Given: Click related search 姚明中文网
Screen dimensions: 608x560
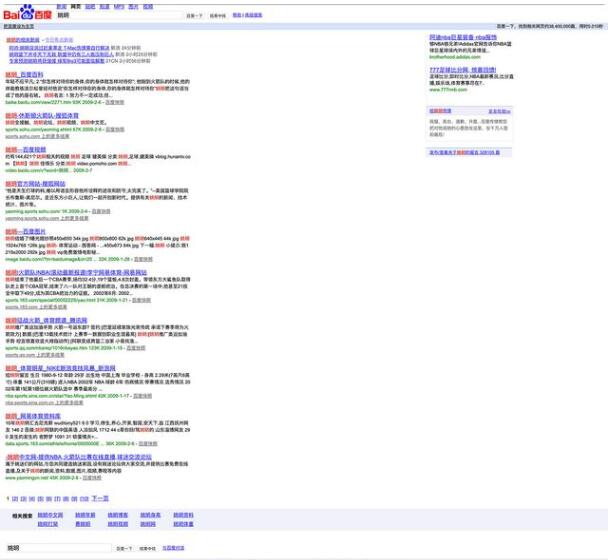Looking at the screenshot, I should coord(50,515).
